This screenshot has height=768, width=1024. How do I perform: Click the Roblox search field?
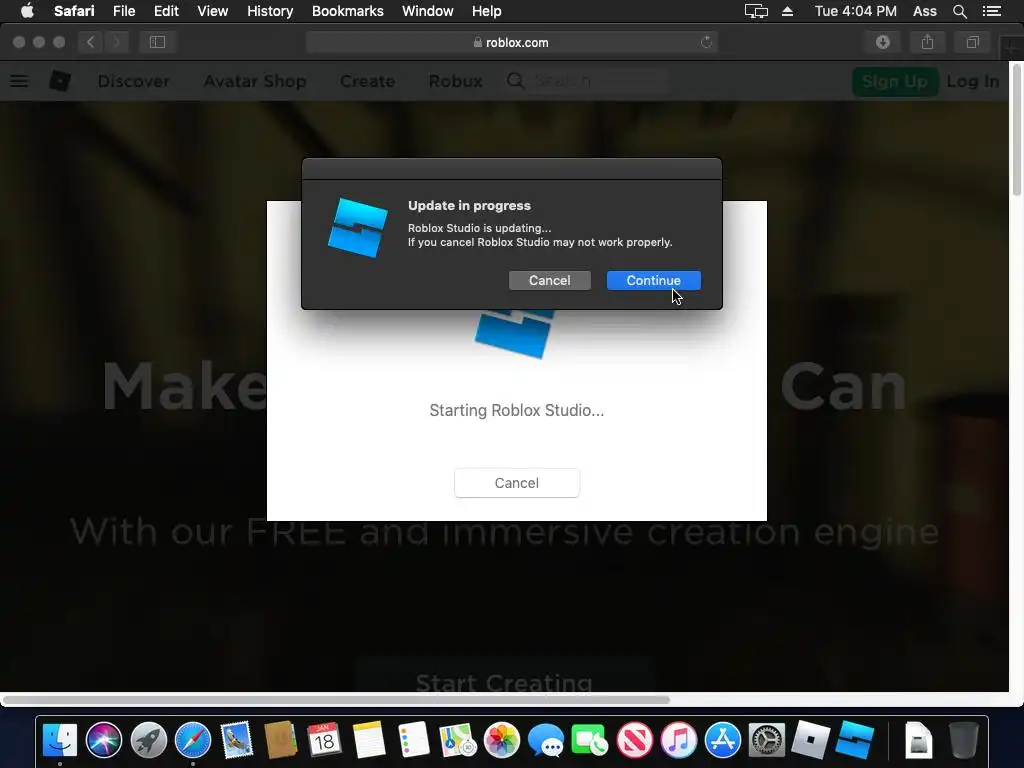click(598, 81)
